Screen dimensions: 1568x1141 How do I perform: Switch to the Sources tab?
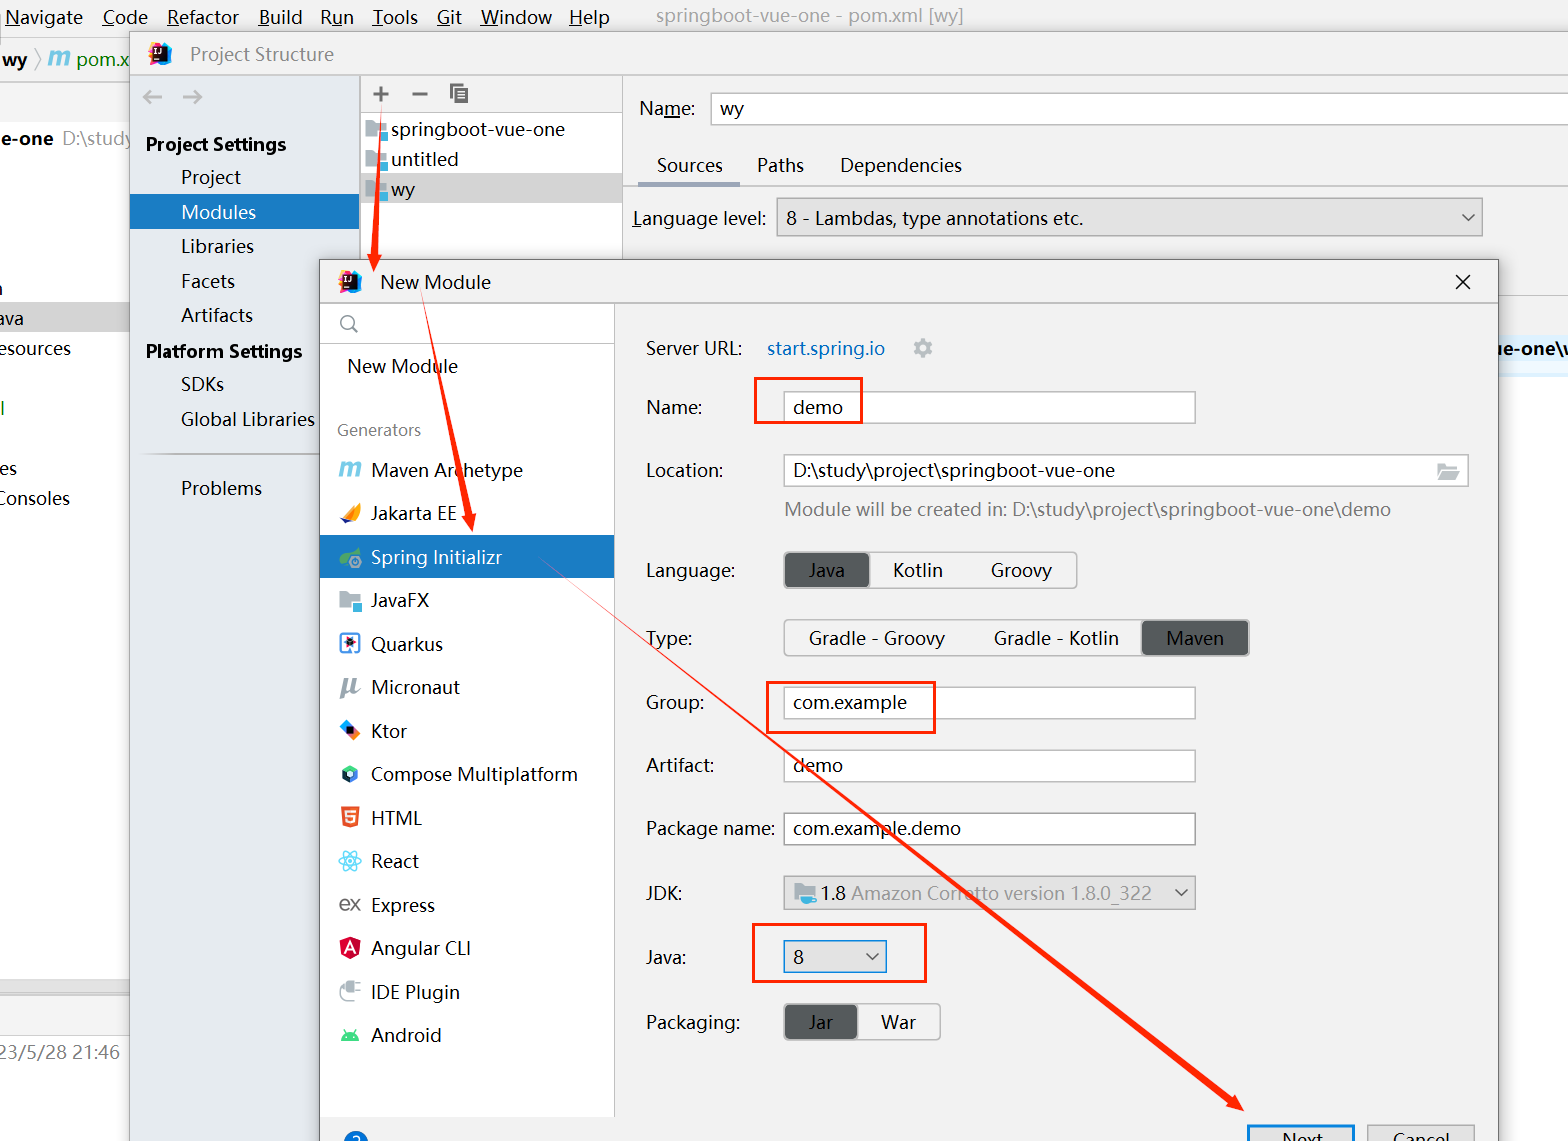[690, 165]
